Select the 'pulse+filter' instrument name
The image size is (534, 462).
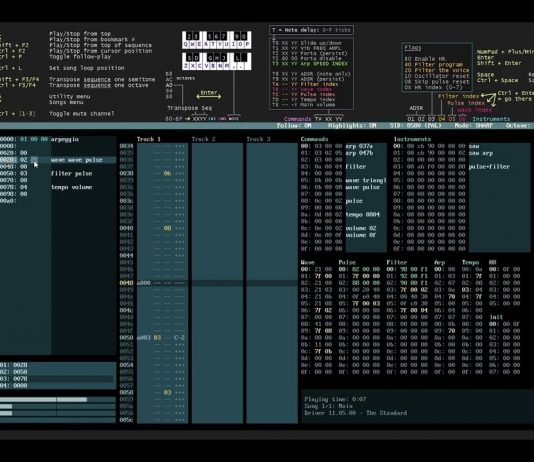point(489,166)
